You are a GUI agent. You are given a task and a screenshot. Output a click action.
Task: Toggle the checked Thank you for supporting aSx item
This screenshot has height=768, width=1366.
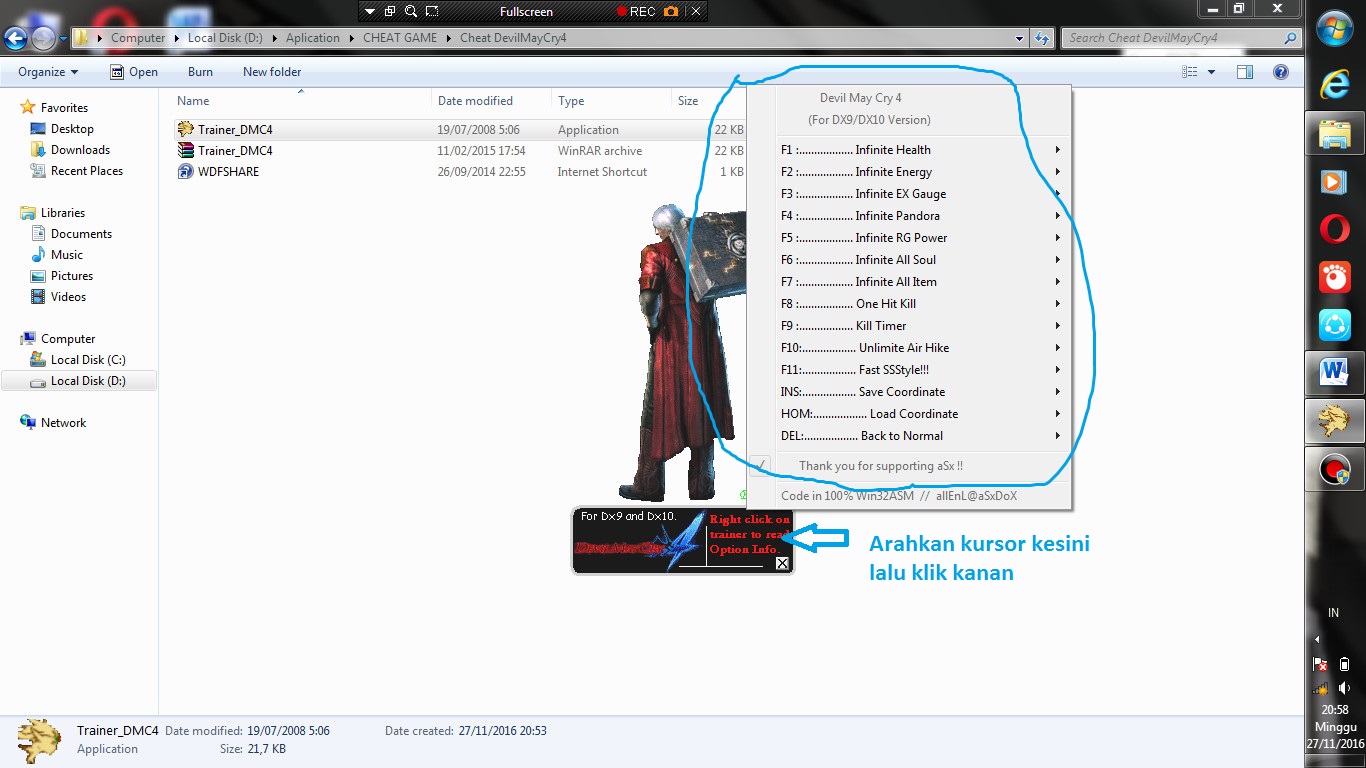pyautogui.click(x=910, y=466)
